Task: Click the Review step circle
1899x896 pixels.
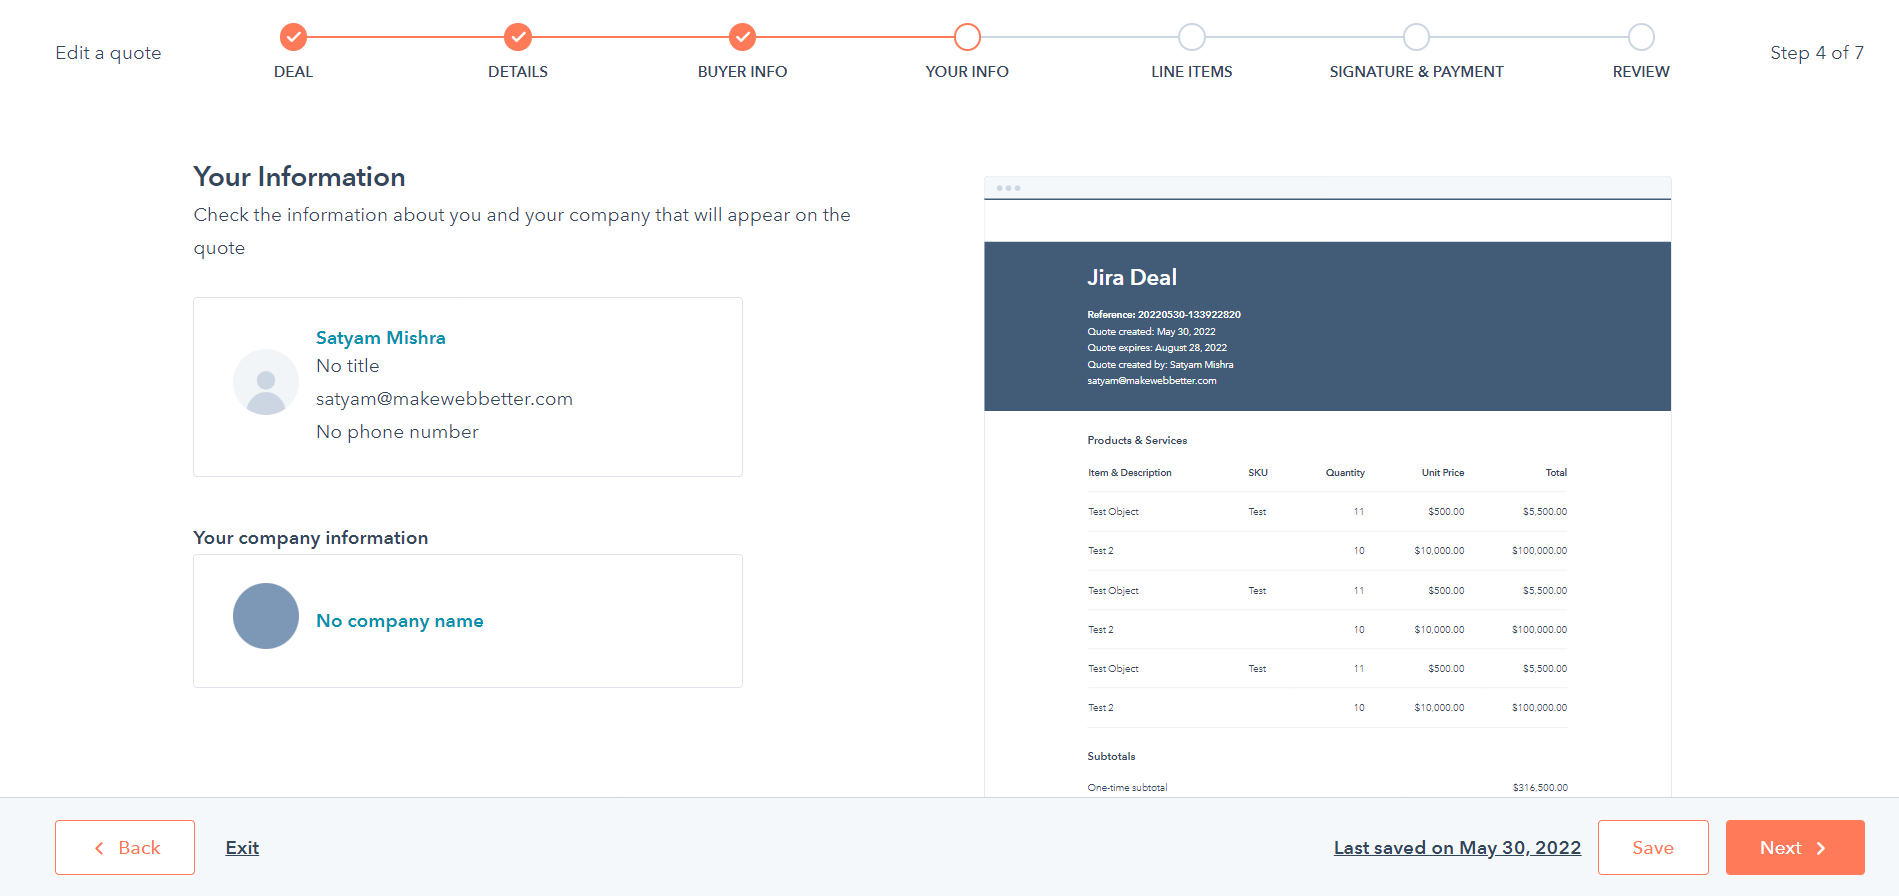Action: 1641,37
